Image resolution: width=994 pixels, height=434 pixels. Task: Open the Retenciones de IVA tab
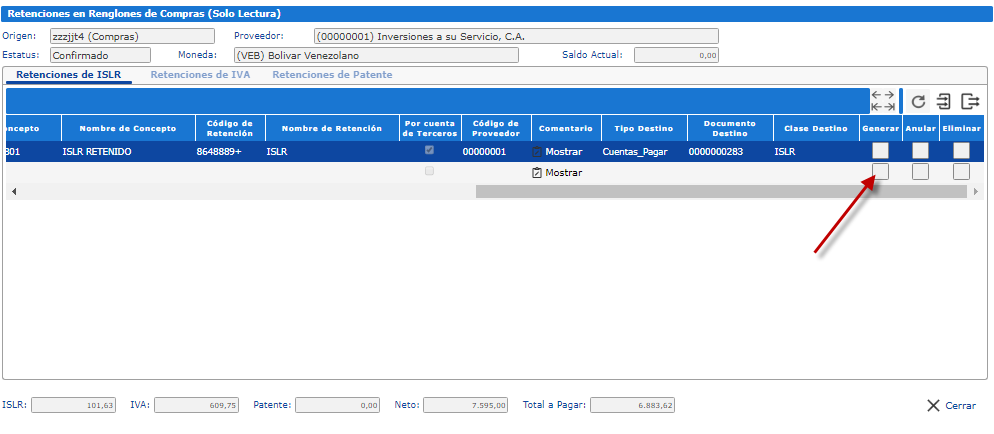(200, 75)
